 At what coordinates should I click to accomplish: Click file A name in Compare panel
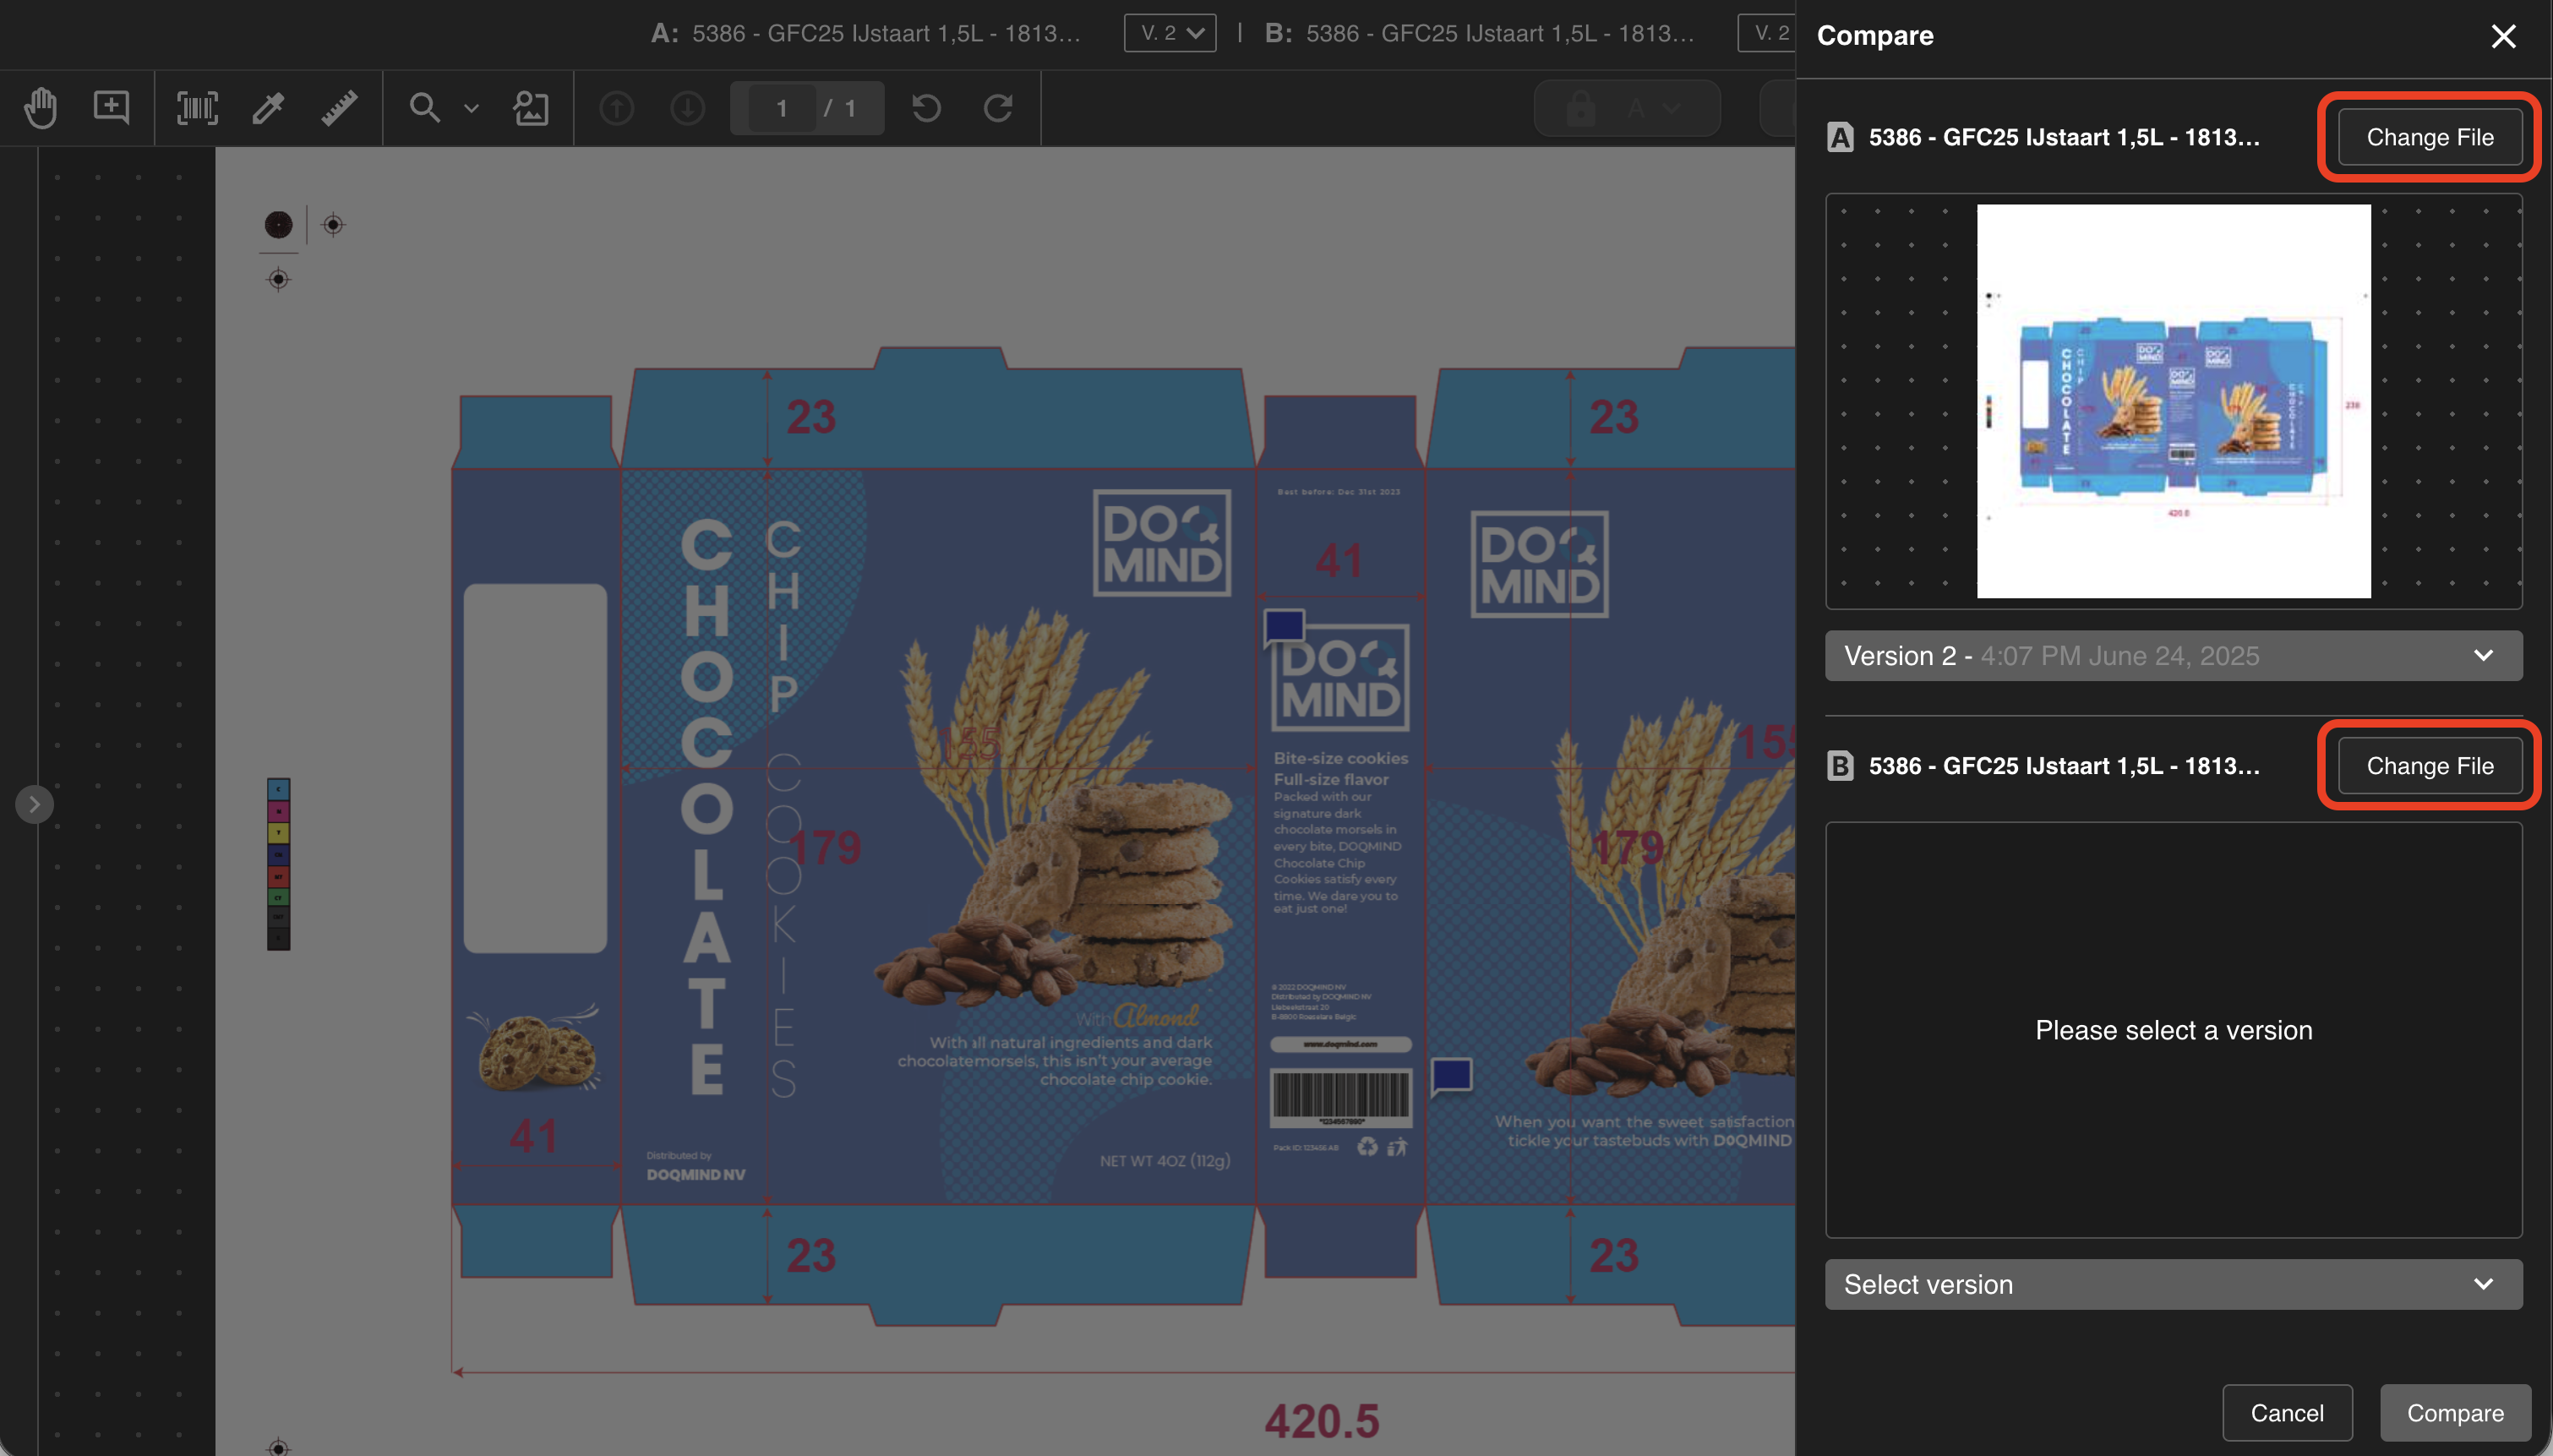[2064, 137]
